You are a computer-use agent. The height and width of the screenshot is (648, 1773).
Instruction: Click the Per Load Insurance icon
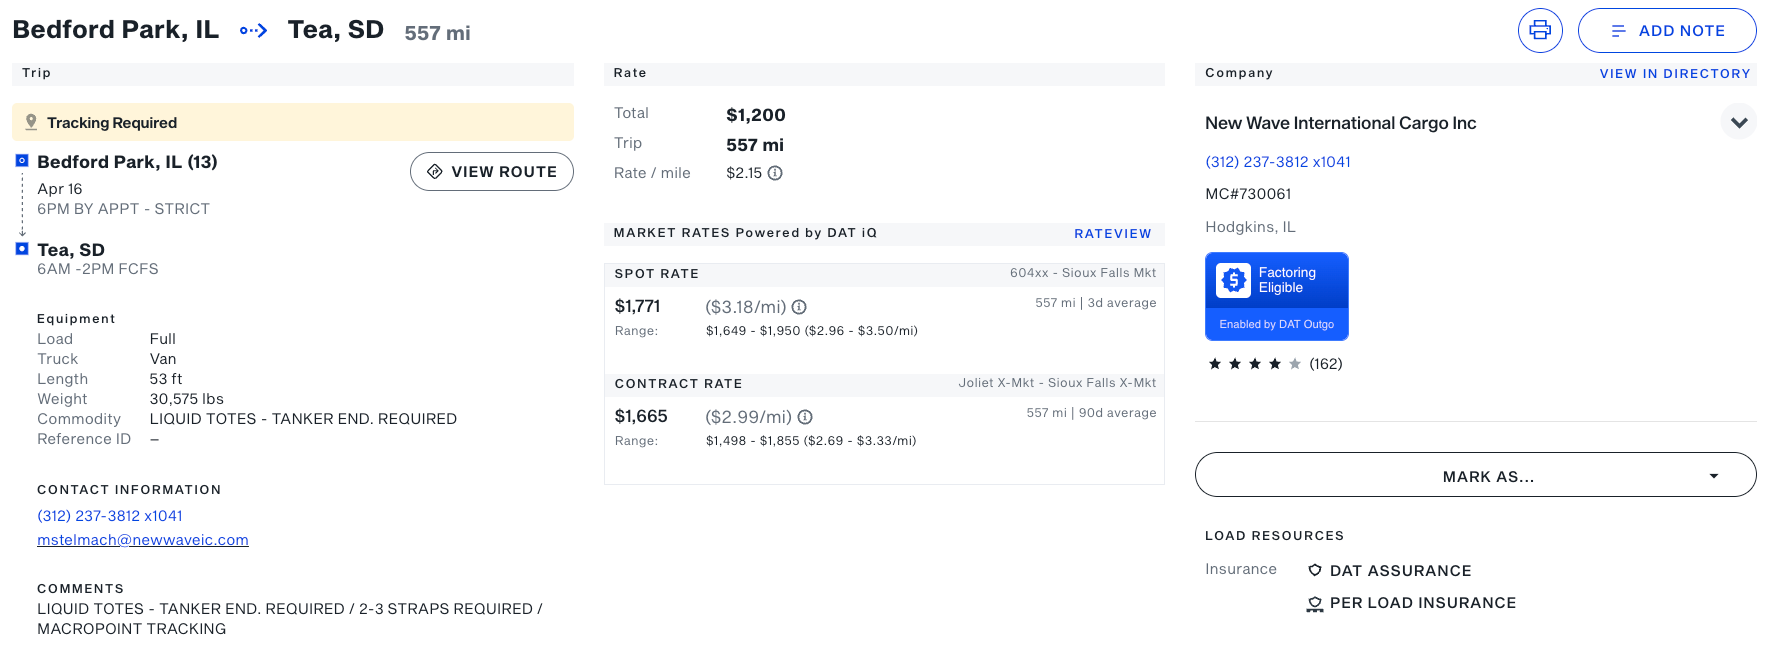coord(1315,603)
